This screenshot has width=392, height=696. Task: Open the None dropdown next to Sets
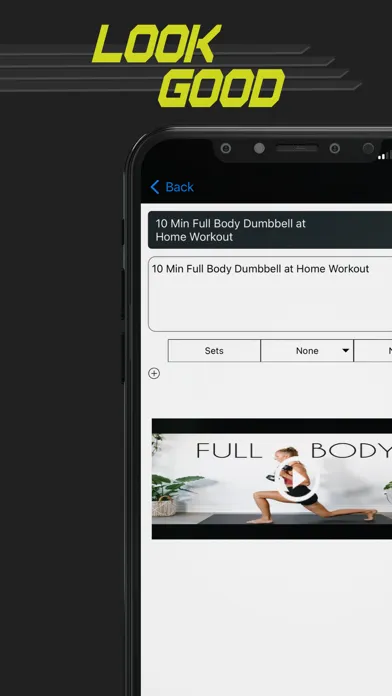pos(307,351)
